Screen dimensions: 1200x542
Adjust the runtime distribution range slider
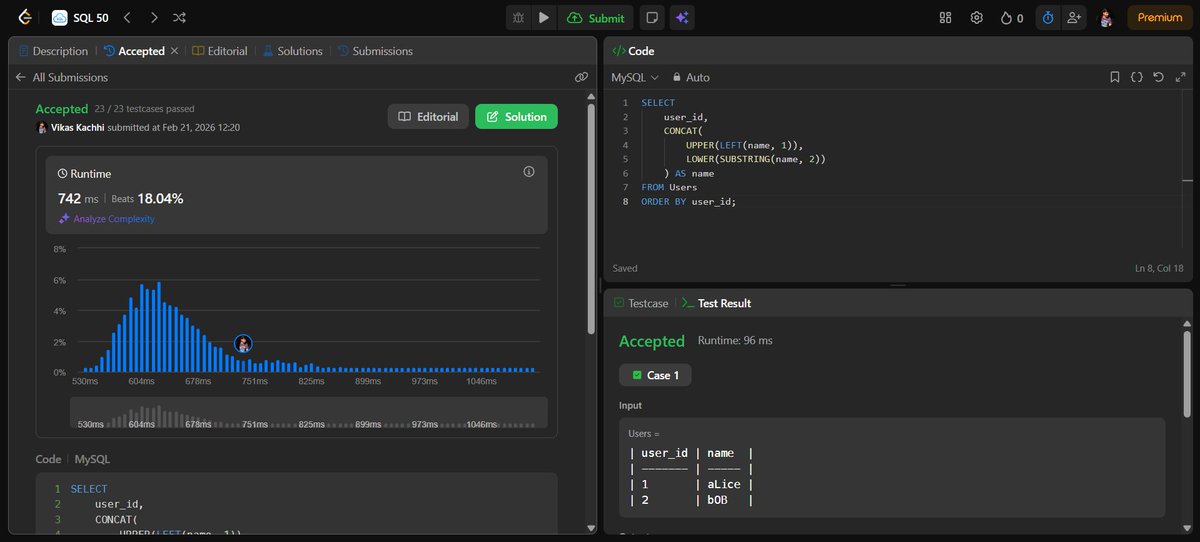[x=308, y=413]
